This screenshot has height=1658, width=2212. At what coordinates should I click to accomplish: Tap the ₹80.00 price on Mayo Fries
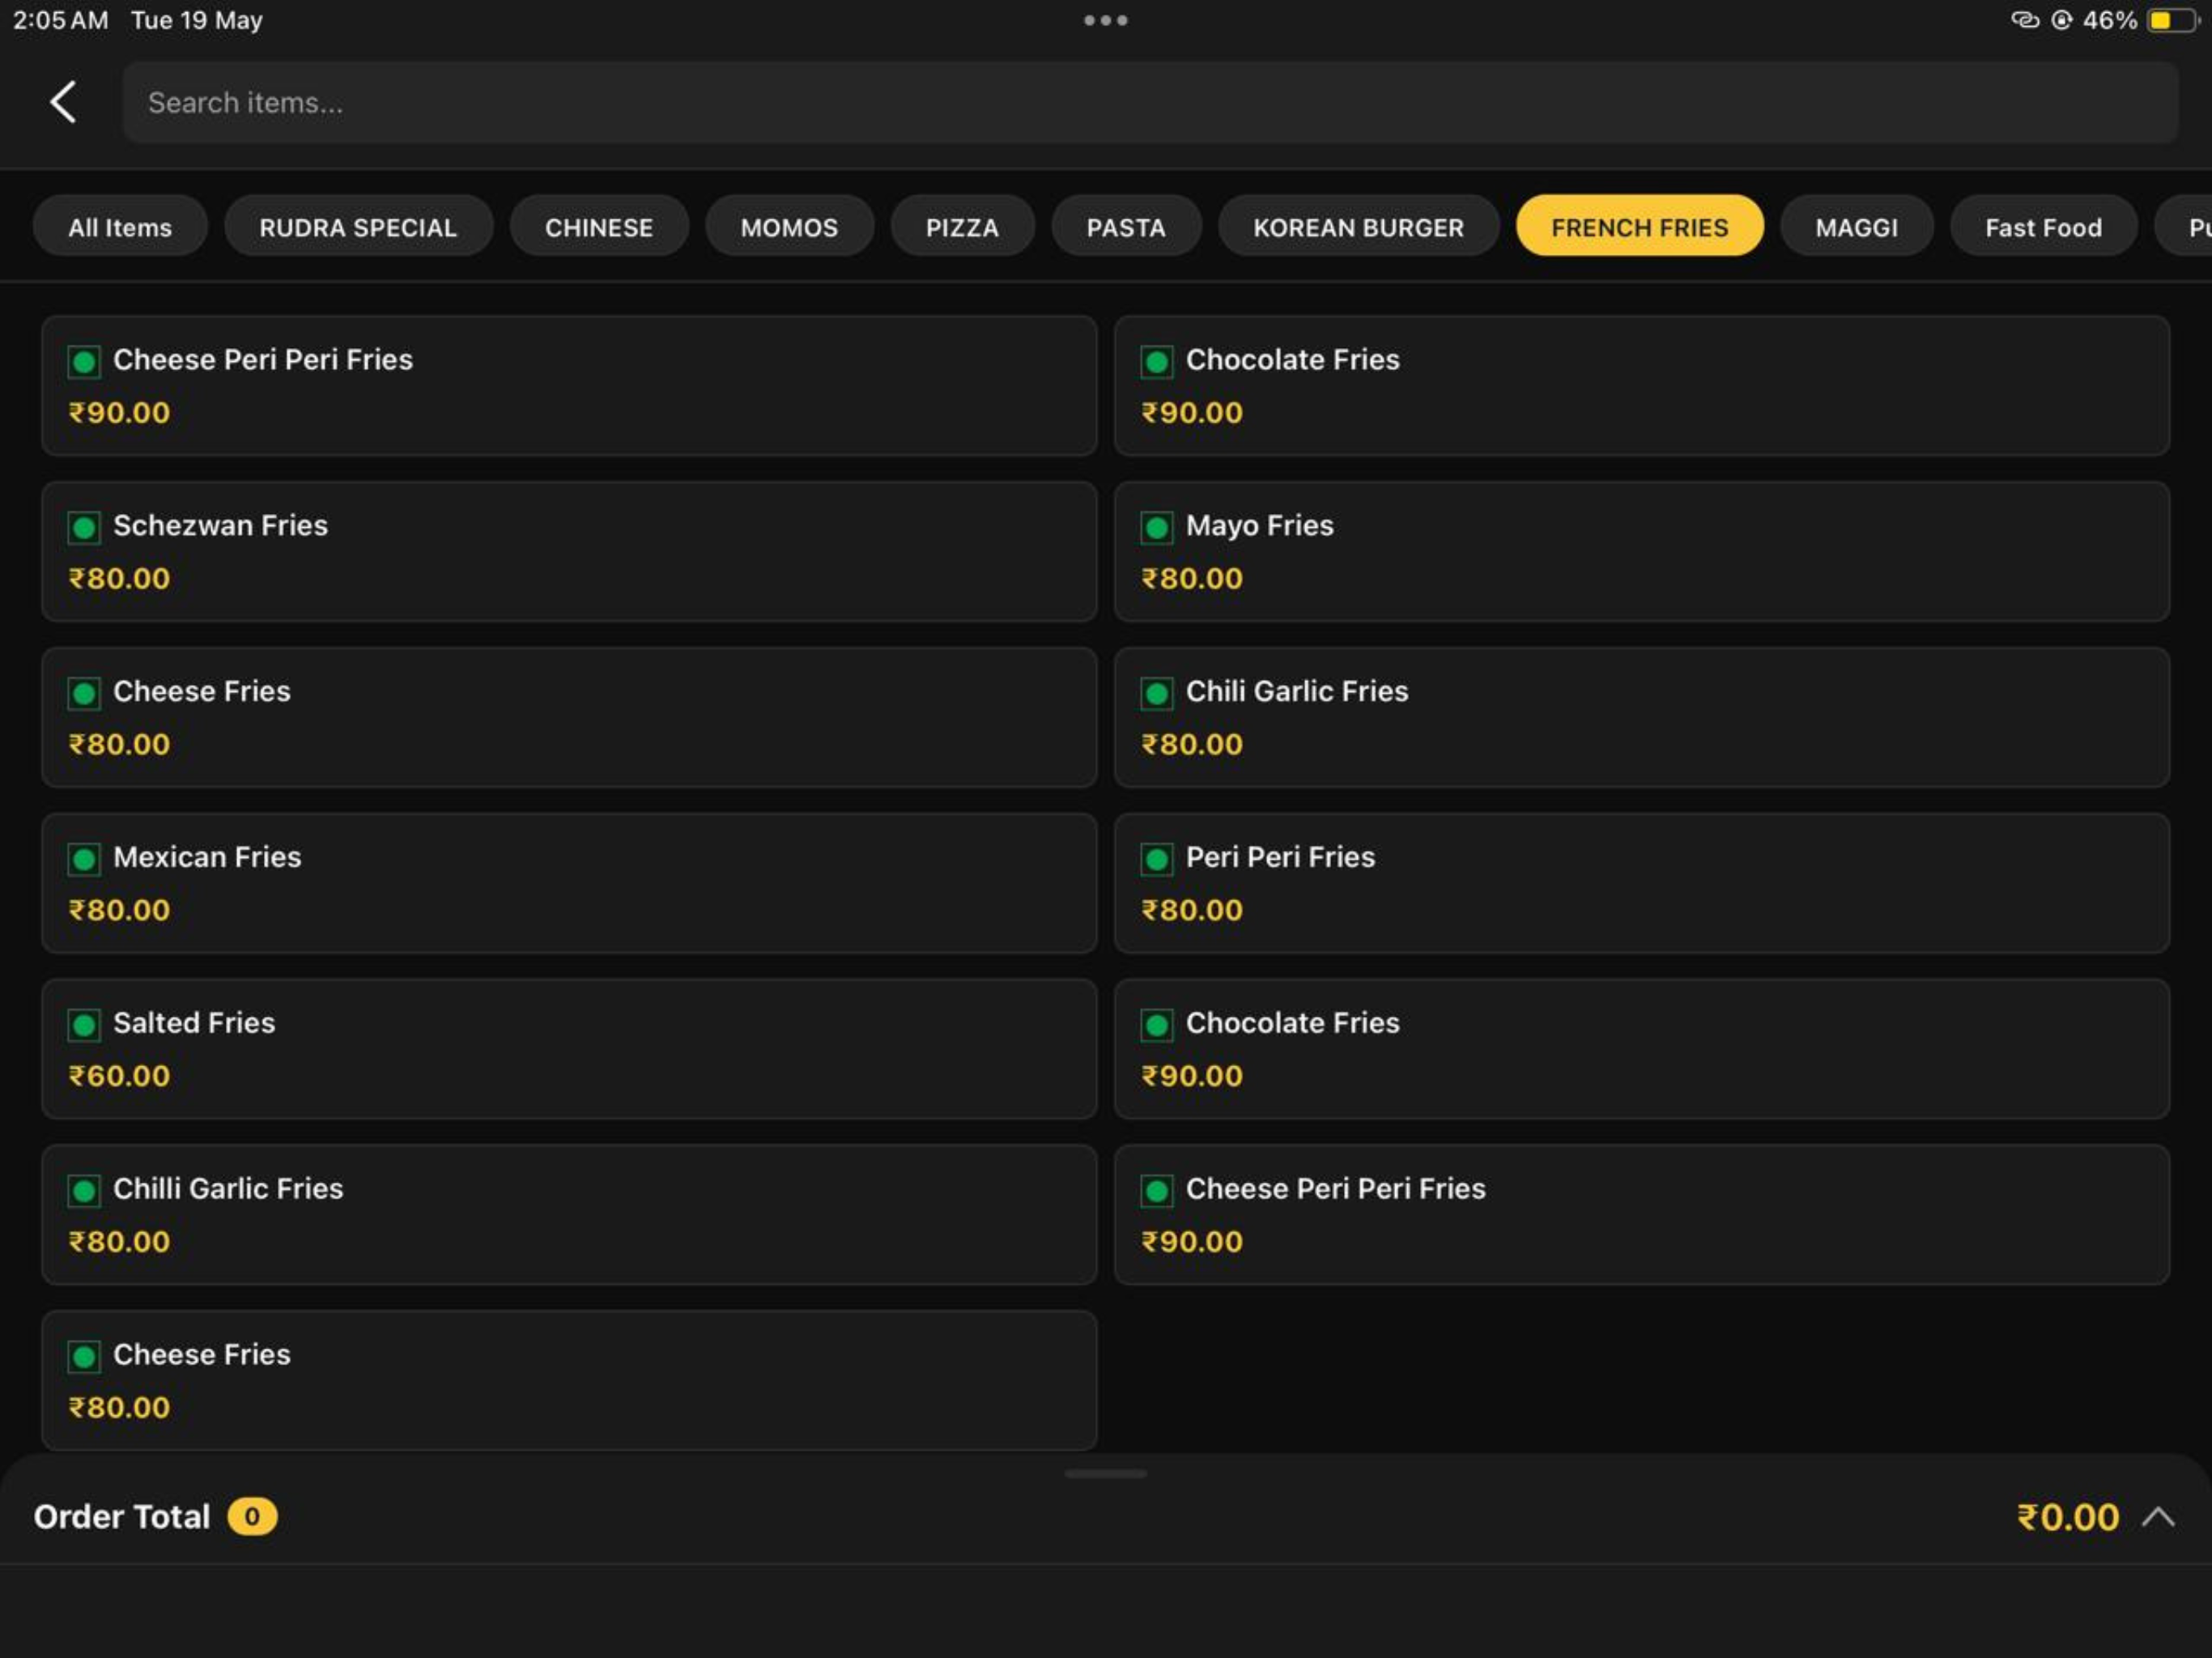(1192, 578)
